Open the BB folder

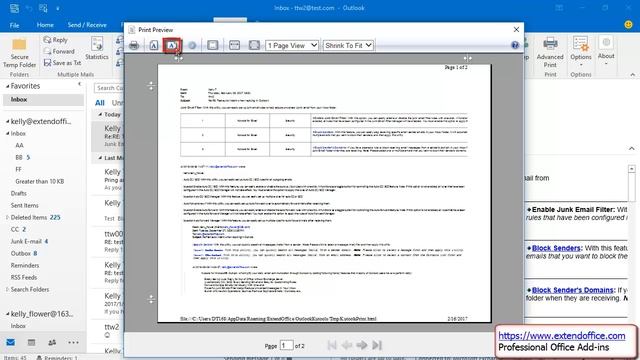(x=19, y=157)
